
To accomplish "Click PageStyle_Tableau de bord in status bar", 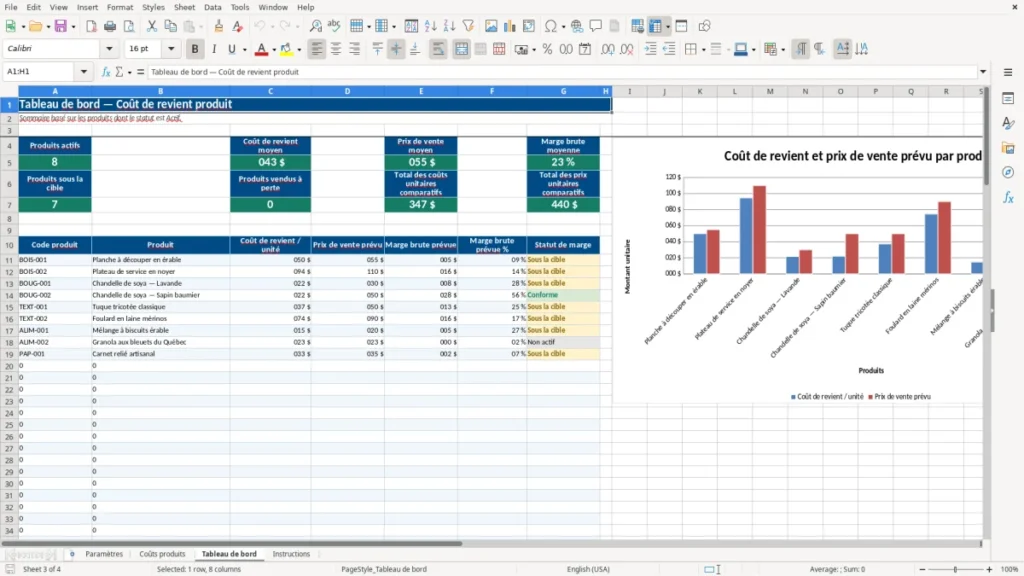I will point(383,569).
